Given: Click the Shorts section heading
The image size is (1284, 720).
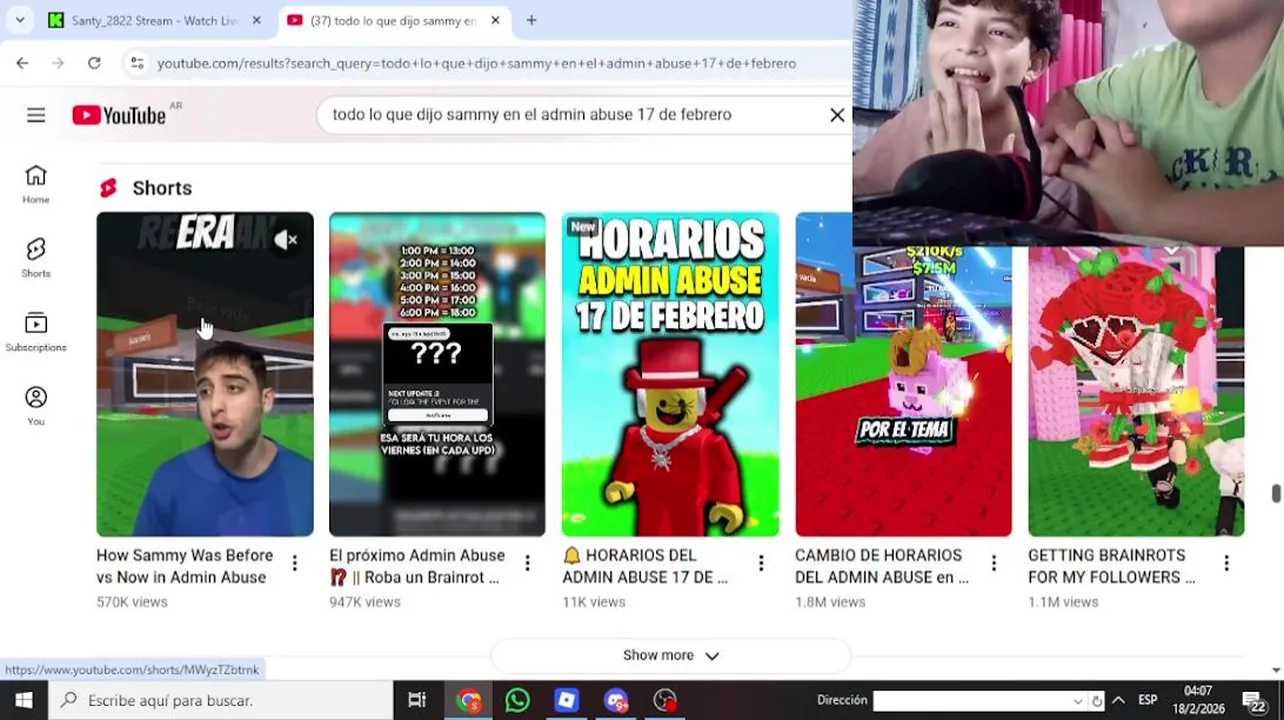Looking at the screenshot, I should pyautogui.click(x=162, y=188).
